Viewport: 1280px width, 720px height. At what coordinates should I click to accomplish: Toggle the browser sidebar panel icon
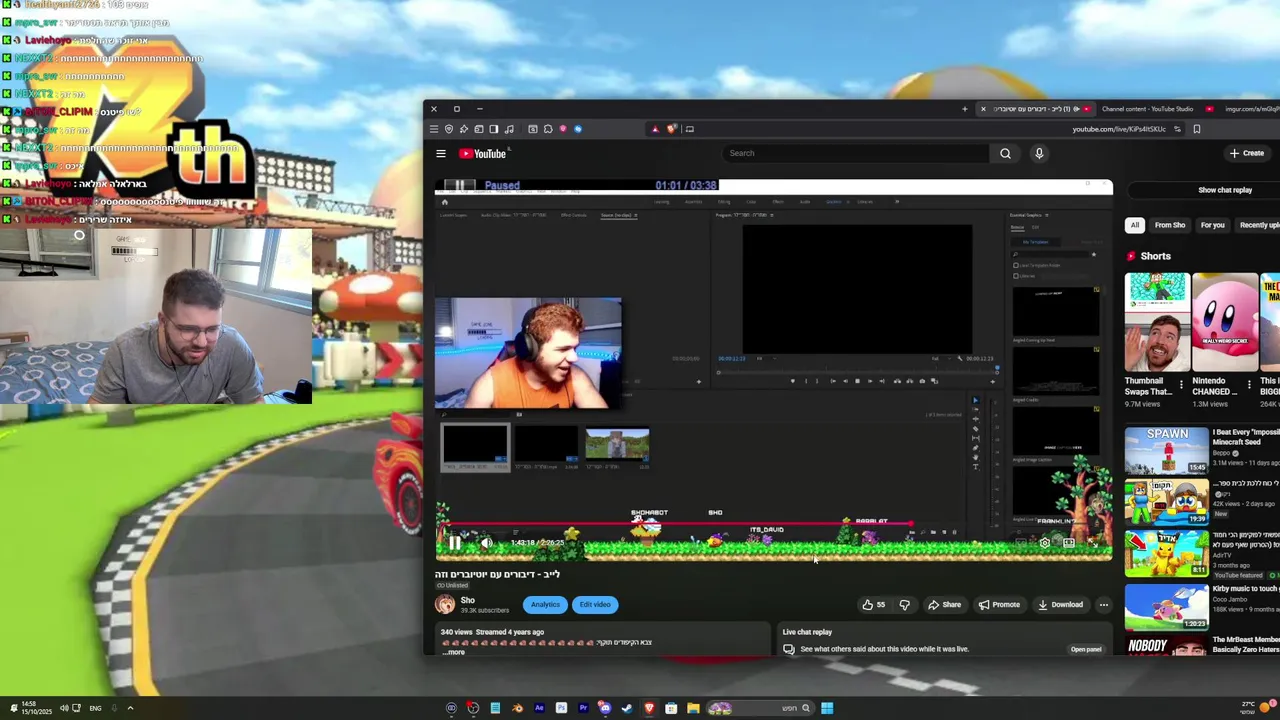[494, 129]
